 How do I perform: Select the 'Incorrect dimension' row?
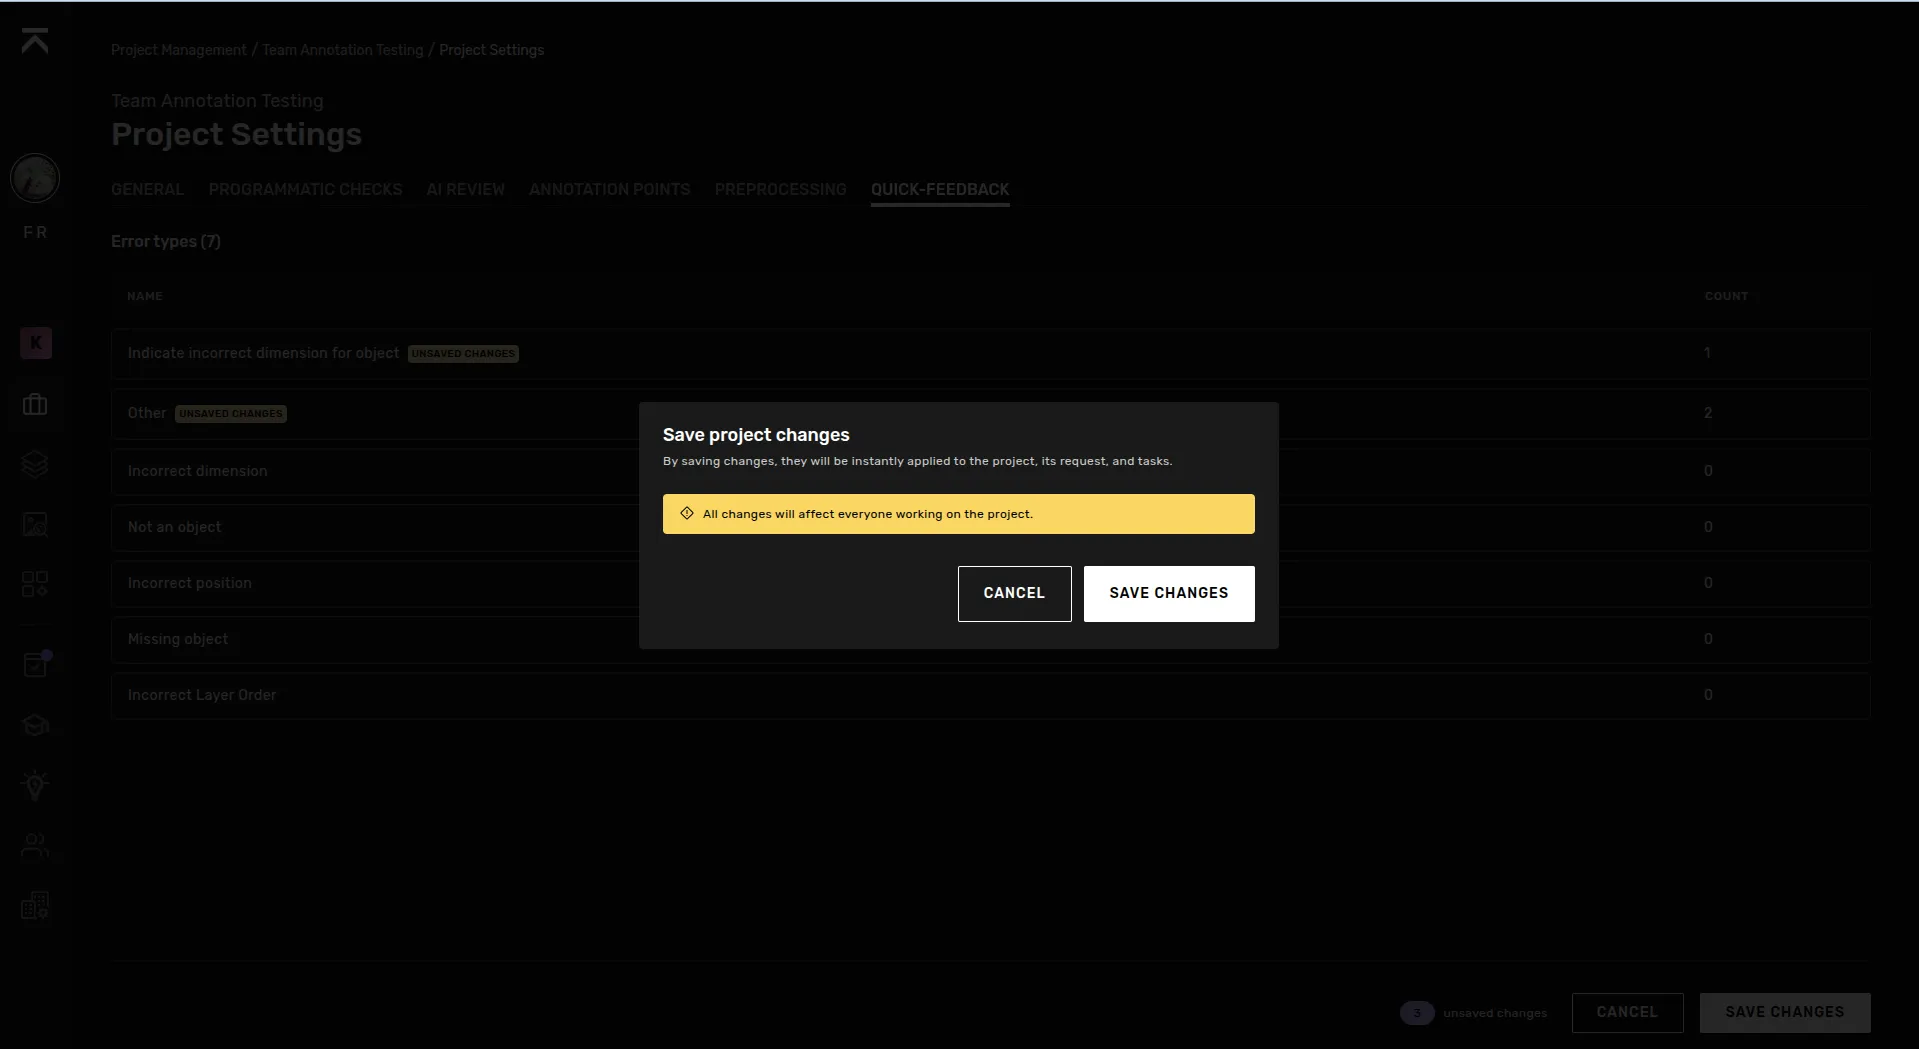(990, 471)
